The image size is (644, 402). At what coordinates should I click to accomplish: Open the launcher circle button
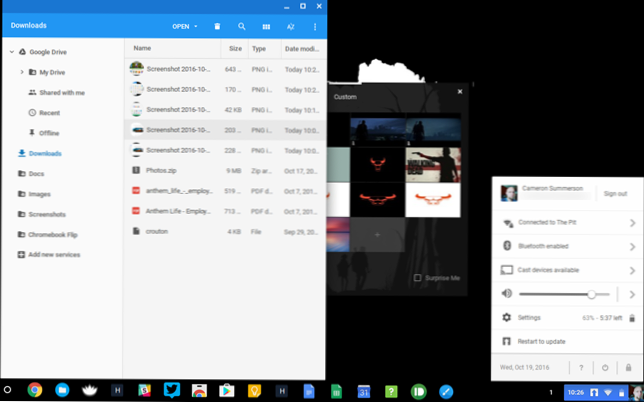coord(7,390)
